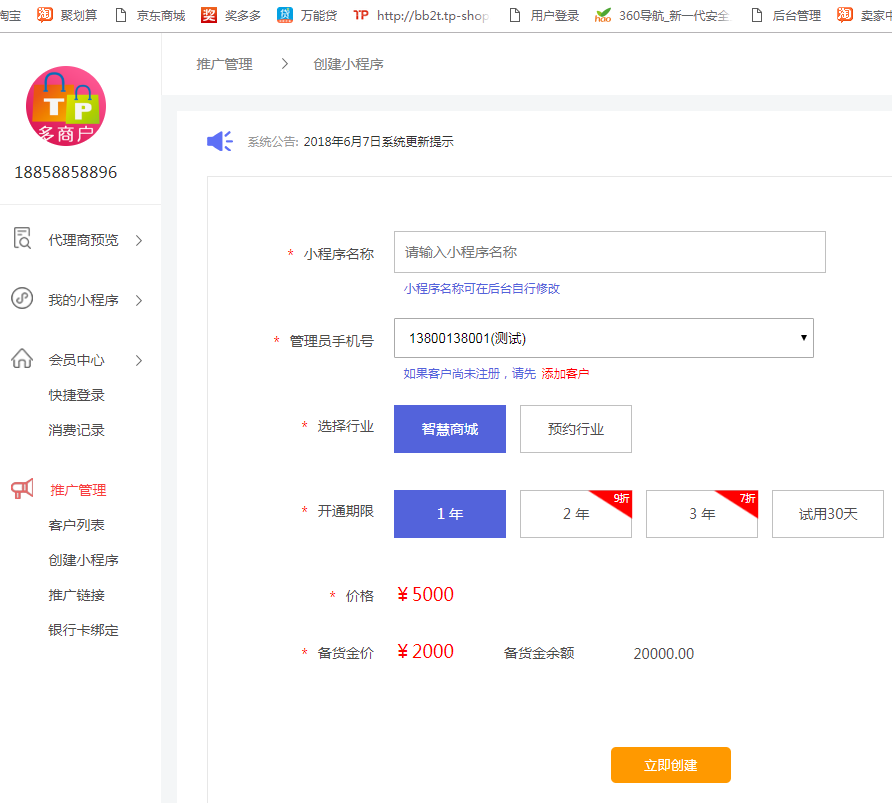Go to 银行卡绑定 menu item
The height and width of the screenshot is (803, 892).
point(84,630)
